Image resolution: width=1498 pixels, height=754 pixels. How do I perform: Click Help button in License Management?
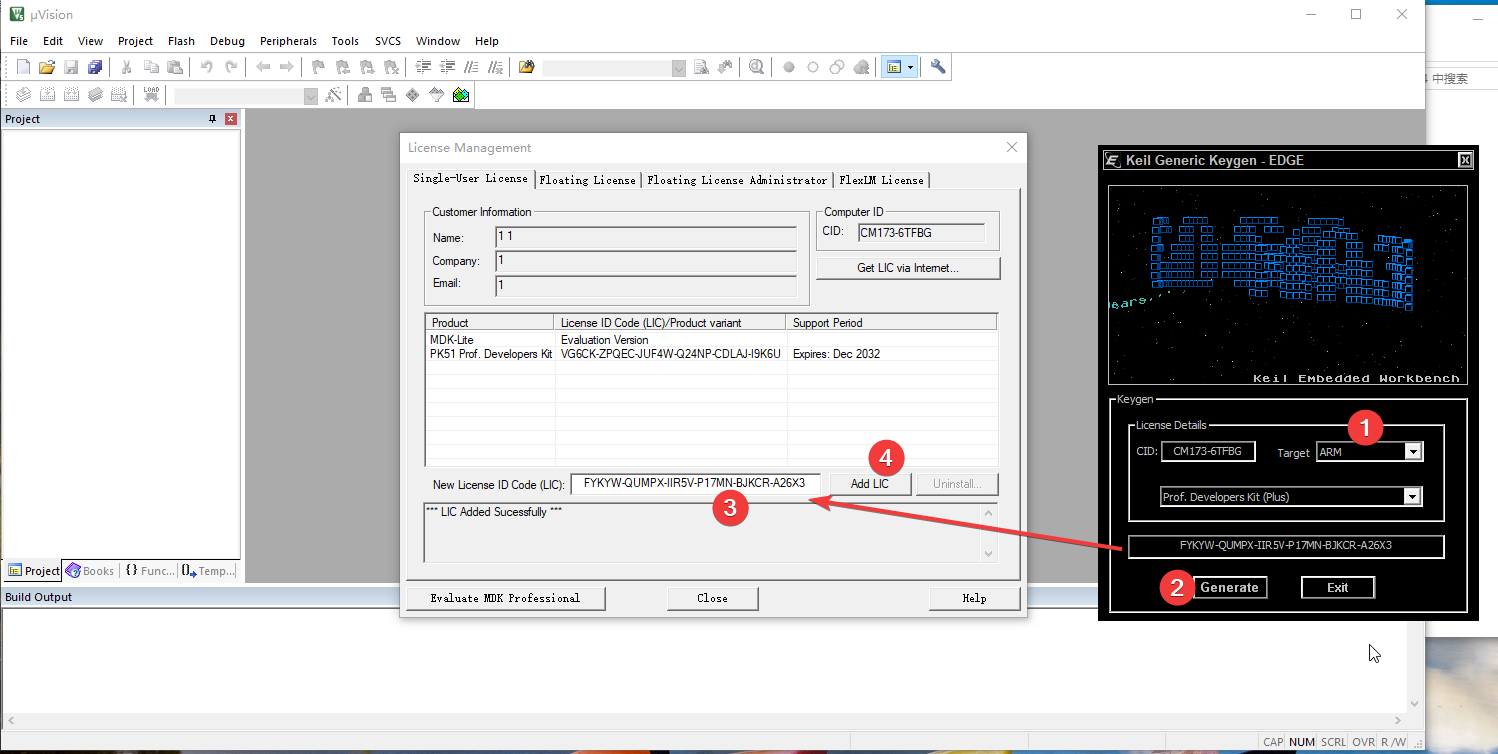pos(974,598)
